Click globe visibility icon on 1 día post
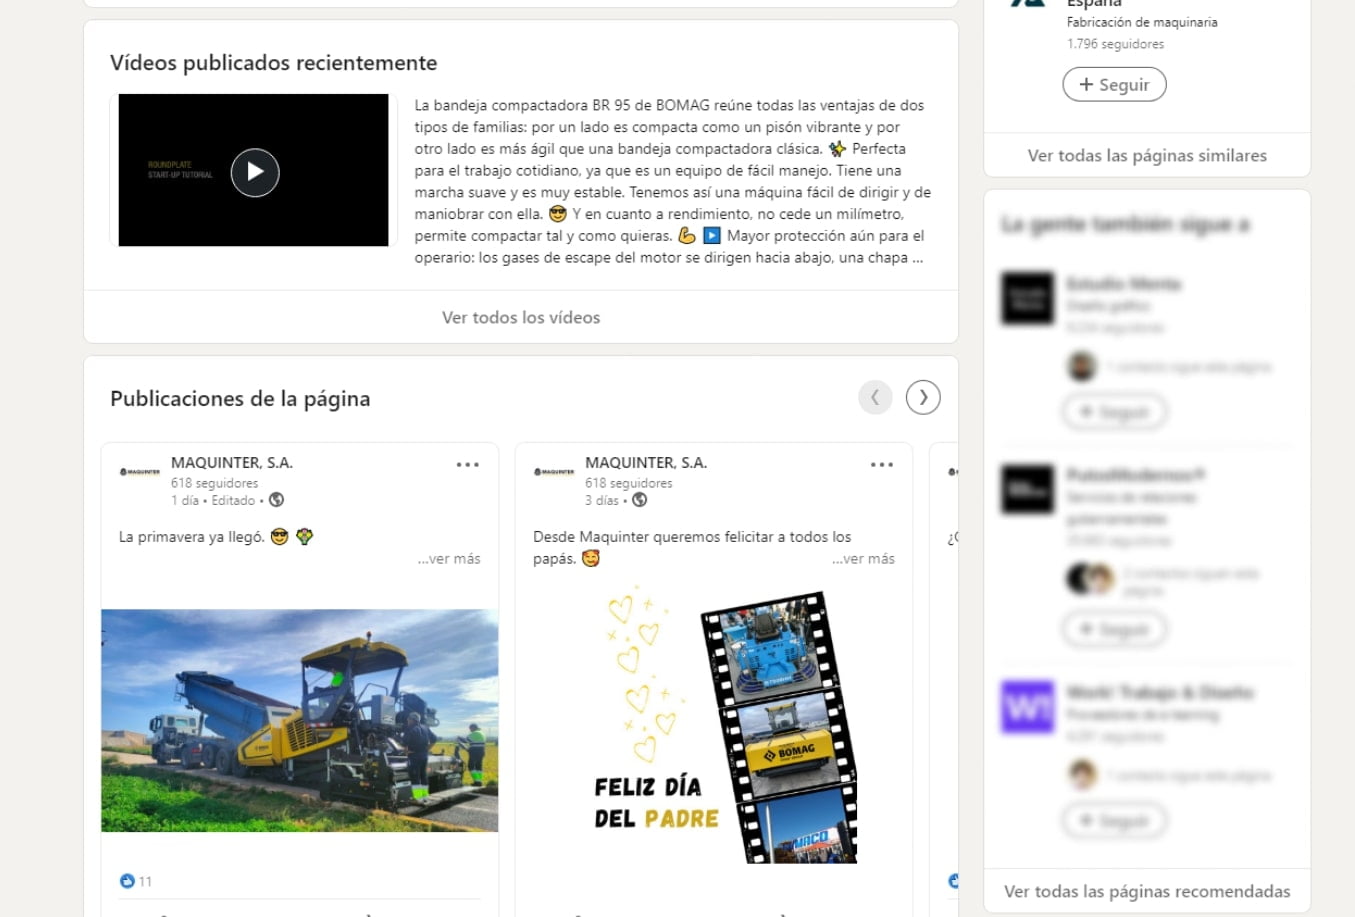The image size is (1355, 917). coord(277,500)
